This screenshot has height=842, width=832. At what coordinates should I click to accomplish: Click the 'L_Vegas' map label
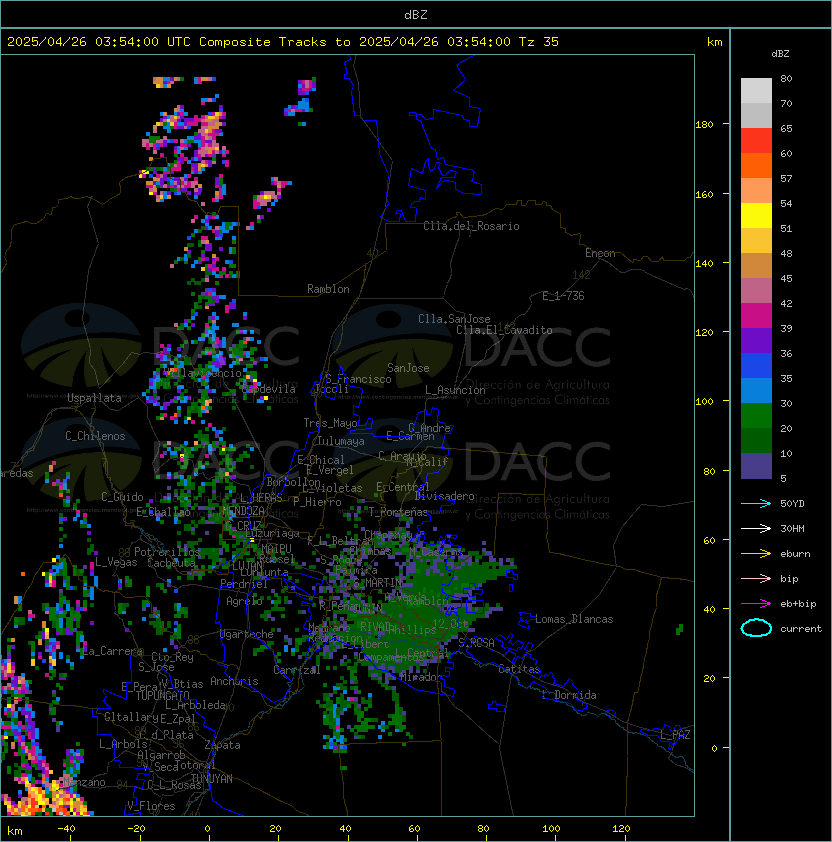tap(116, 562)
